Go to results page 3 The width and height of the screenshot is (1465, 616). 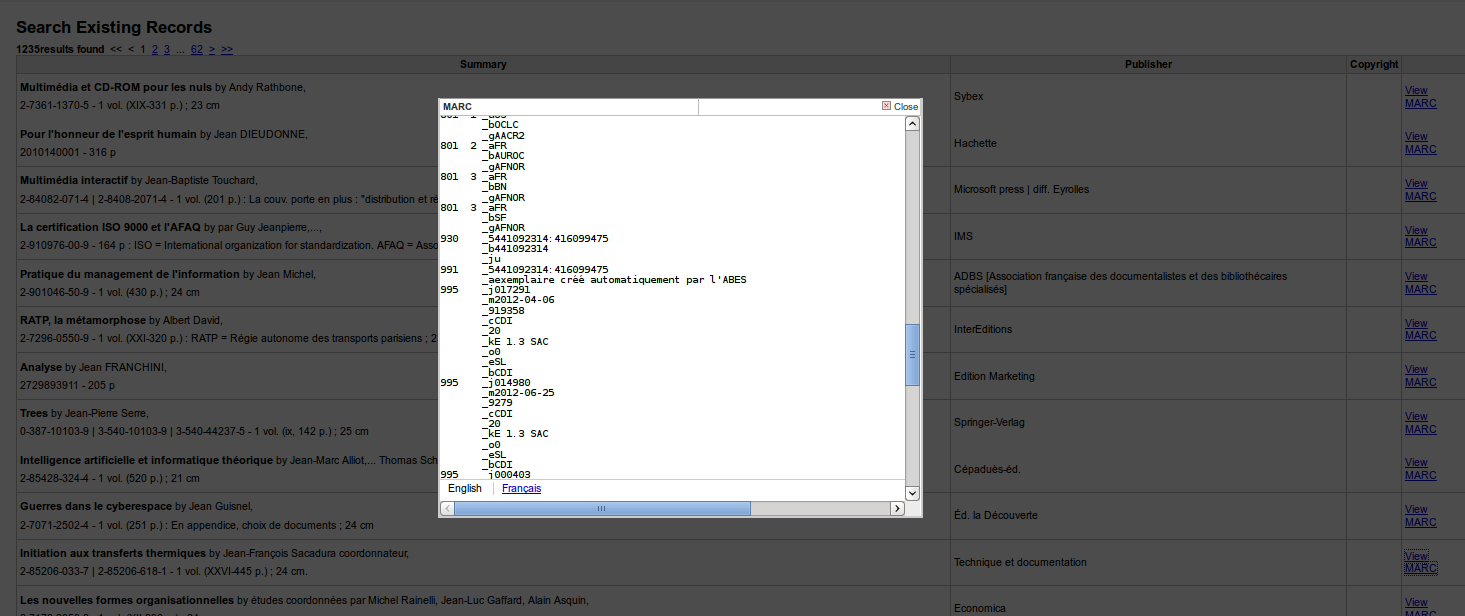click(x=167, y=49)
